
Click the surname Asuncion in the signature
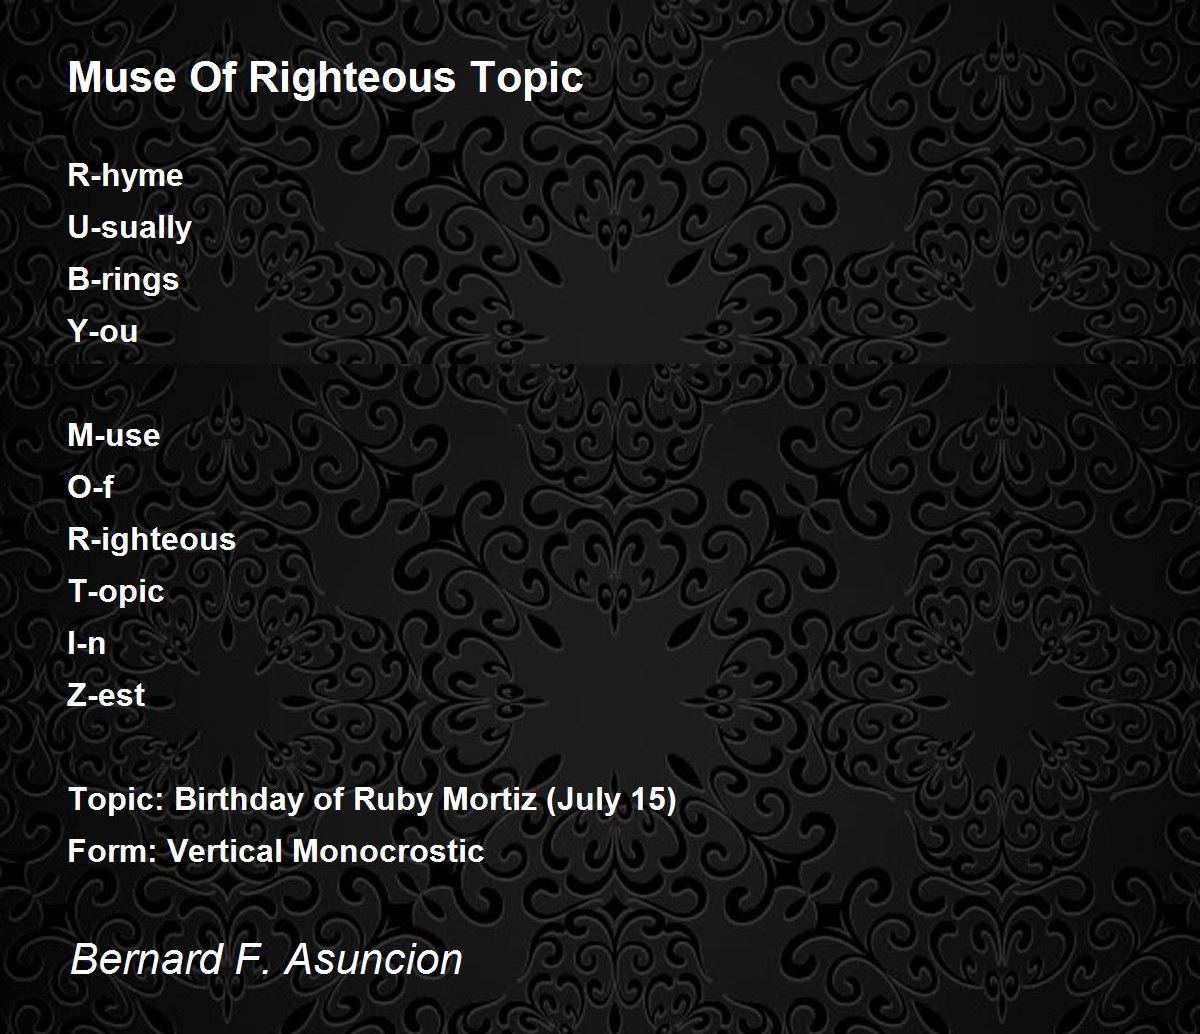(x=374, y=960)
